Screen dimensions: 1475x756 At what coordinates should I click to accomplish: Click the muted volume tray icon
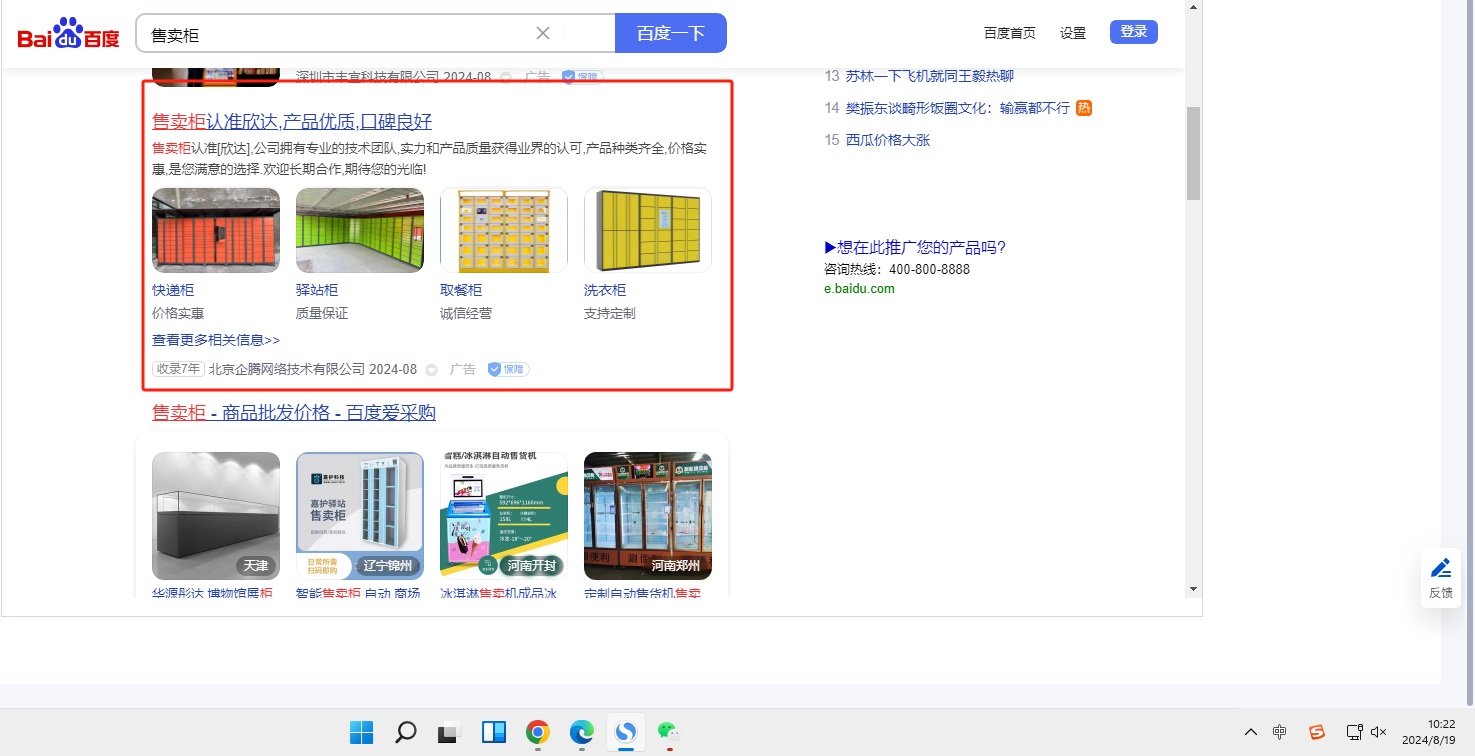1378,732
